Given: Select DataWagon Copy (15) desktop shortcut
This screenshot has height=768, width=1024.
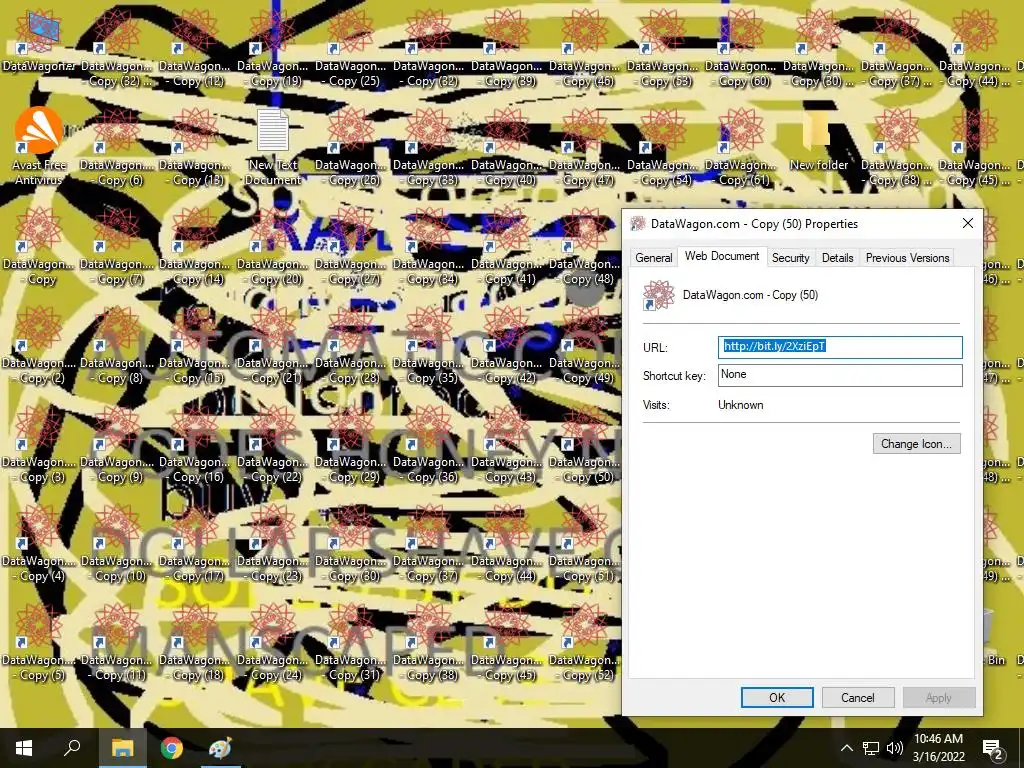Looking at the screenshot, I should point(195,344).
